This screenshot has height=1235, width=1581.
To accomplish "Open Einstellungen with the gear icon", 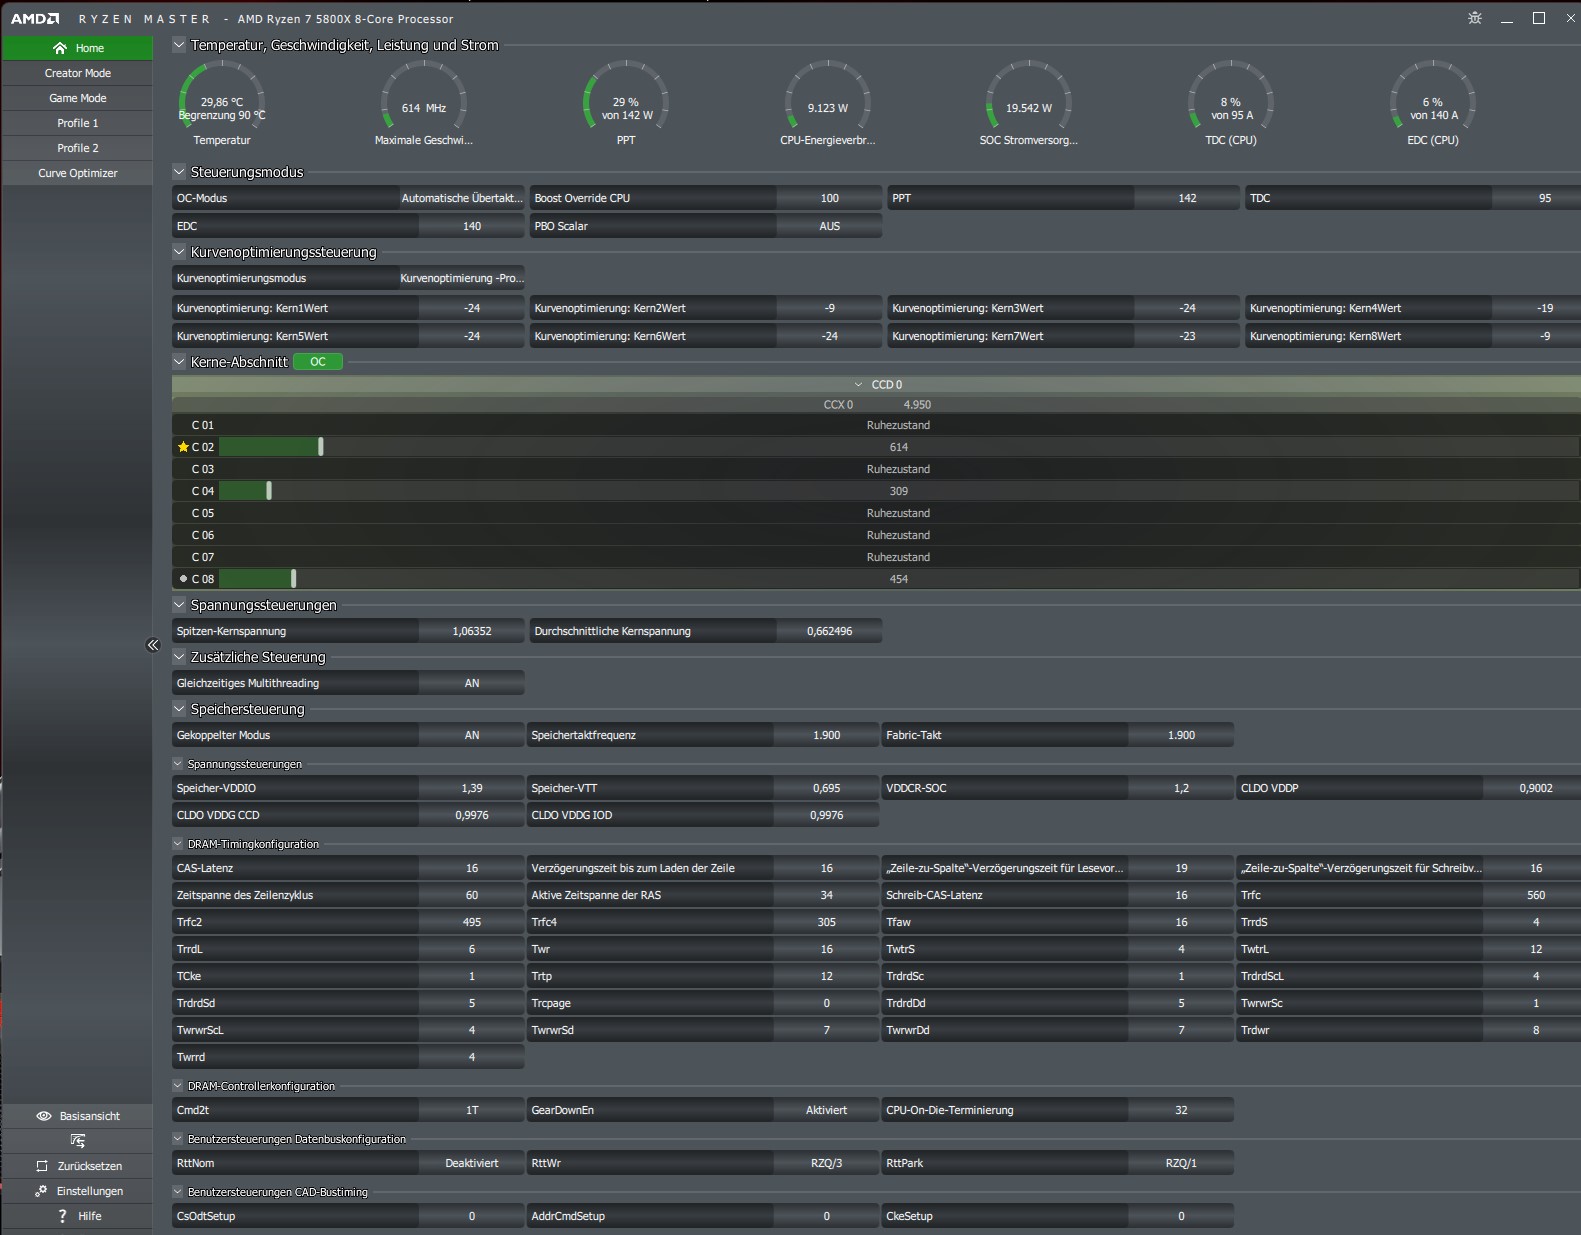I will 78,1191.
